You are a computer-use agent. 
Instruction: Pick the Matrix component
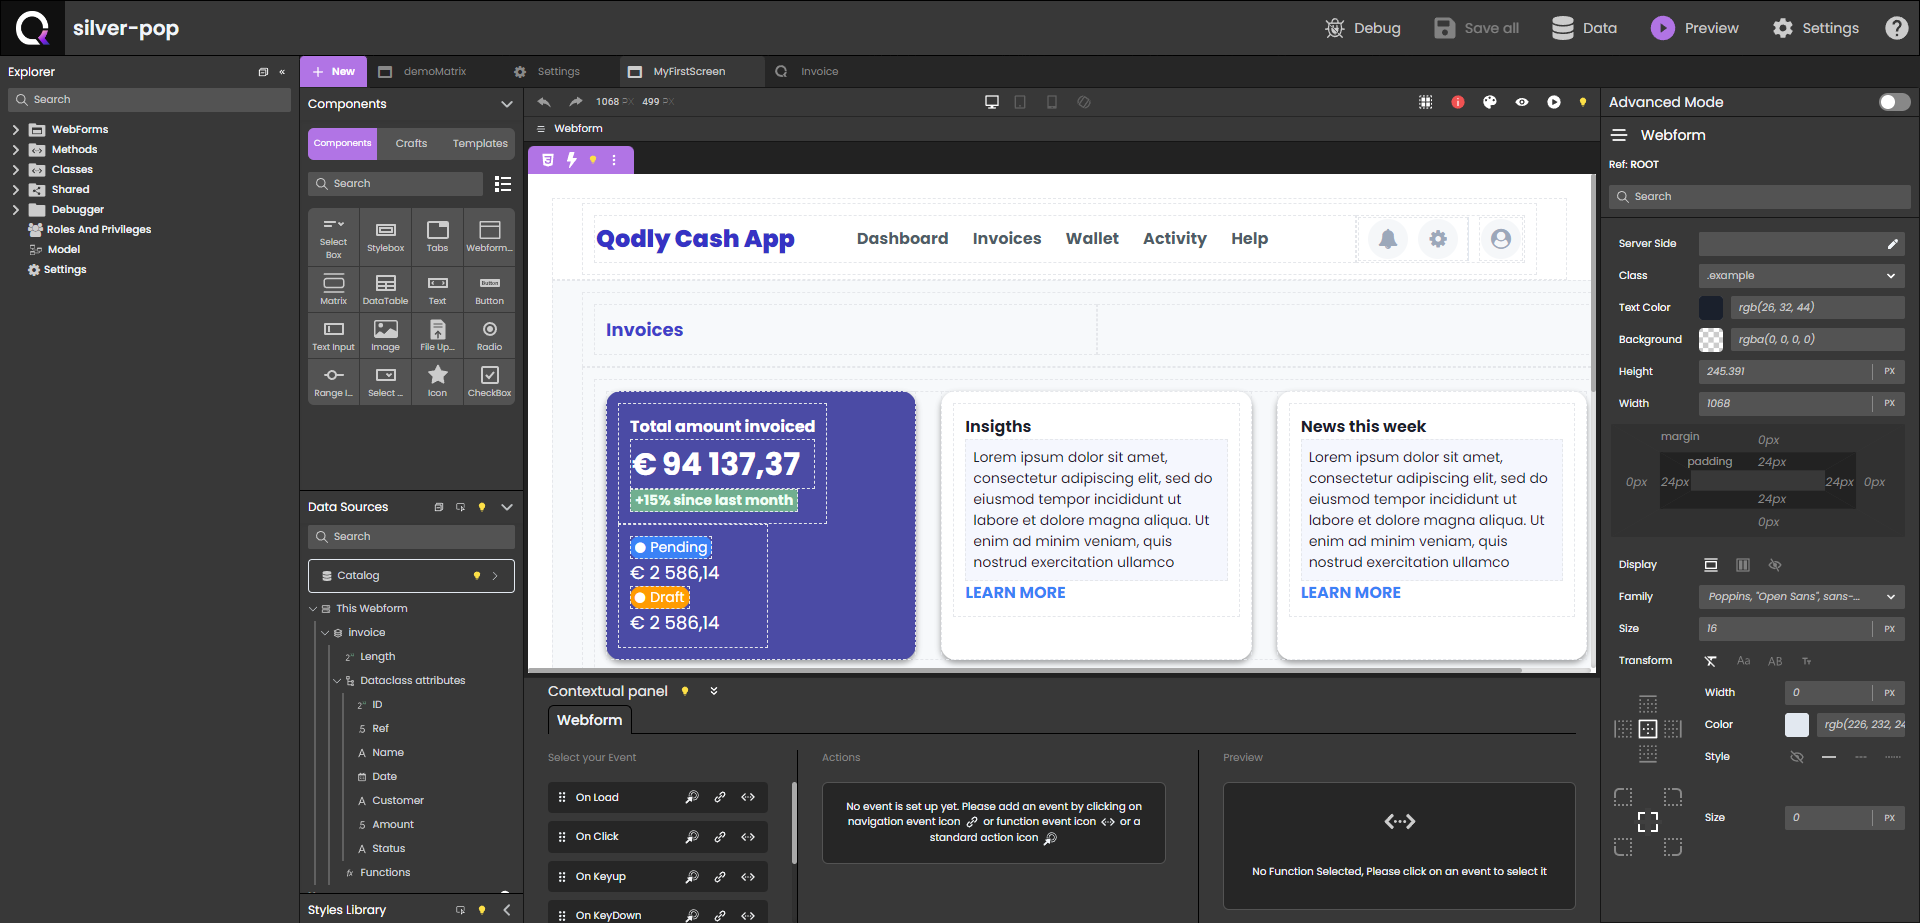(334, 289)
